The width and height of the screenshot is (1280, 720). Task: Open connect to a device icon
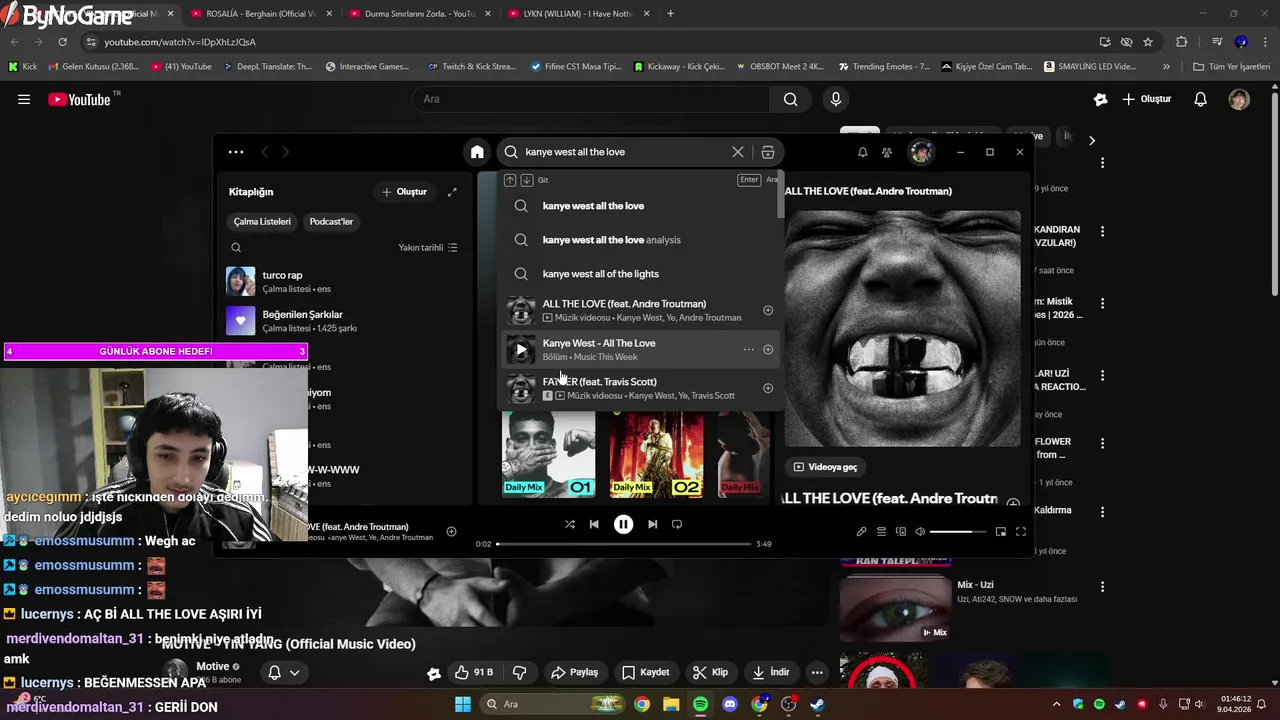point(901,532)
